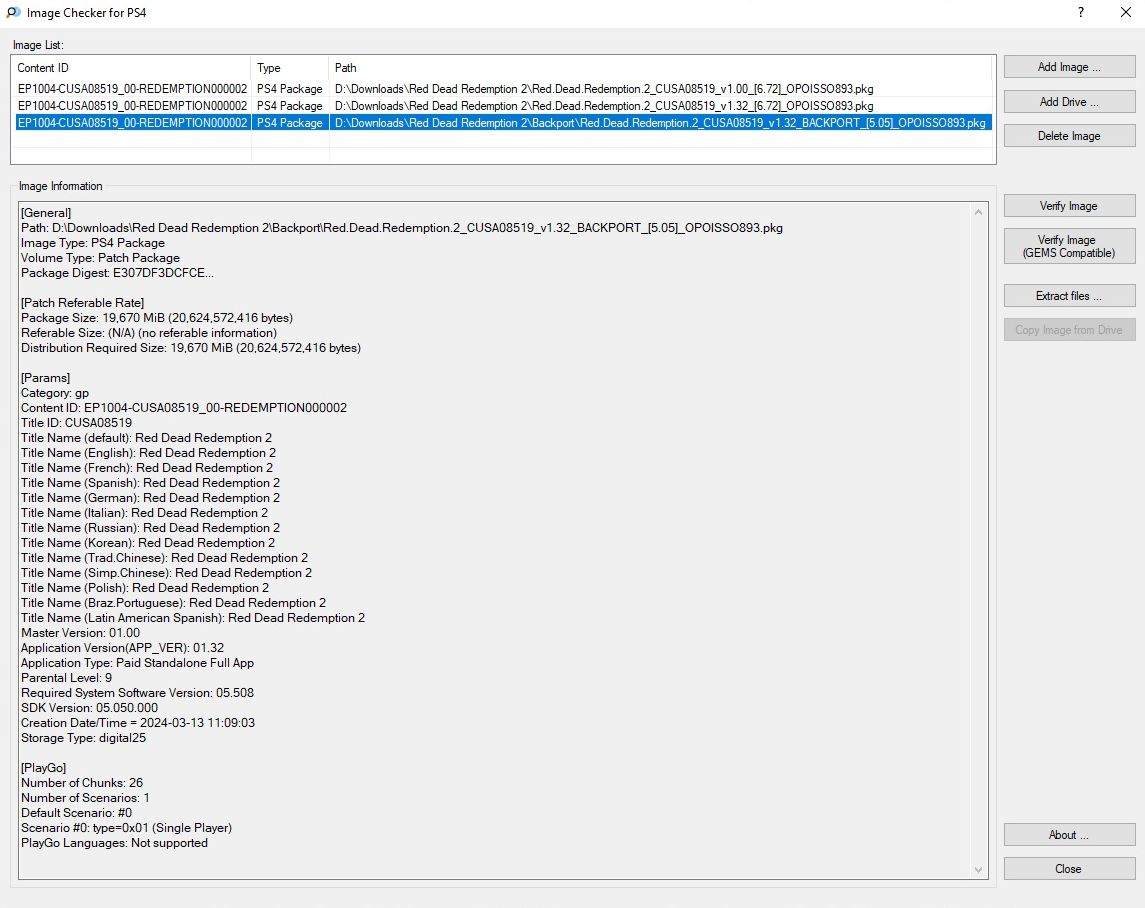Open Extract files dialog
The width and height of the screenshot is (1145, 908).
pos(1069,296)
